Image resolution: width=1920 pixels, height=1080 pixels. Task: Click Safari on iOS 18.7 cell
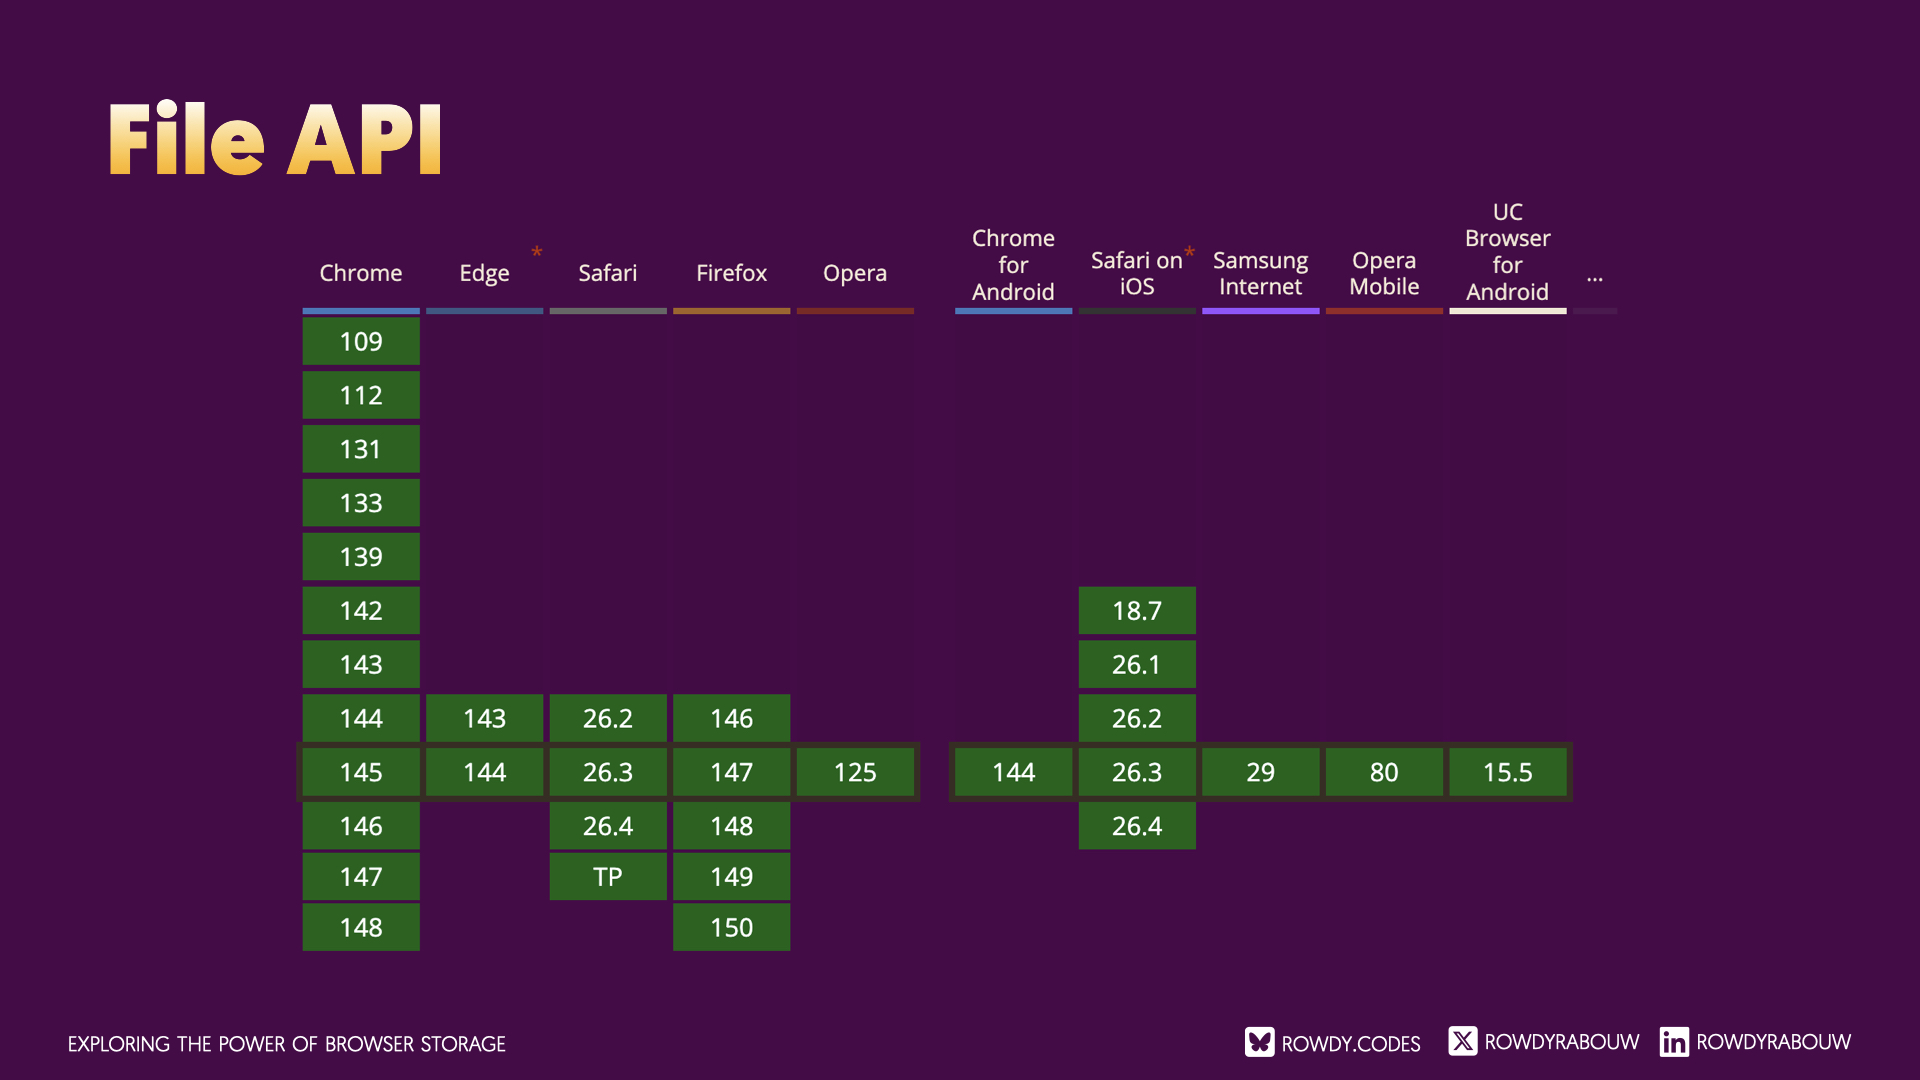pyautogui.click(x=1137, y=611)
